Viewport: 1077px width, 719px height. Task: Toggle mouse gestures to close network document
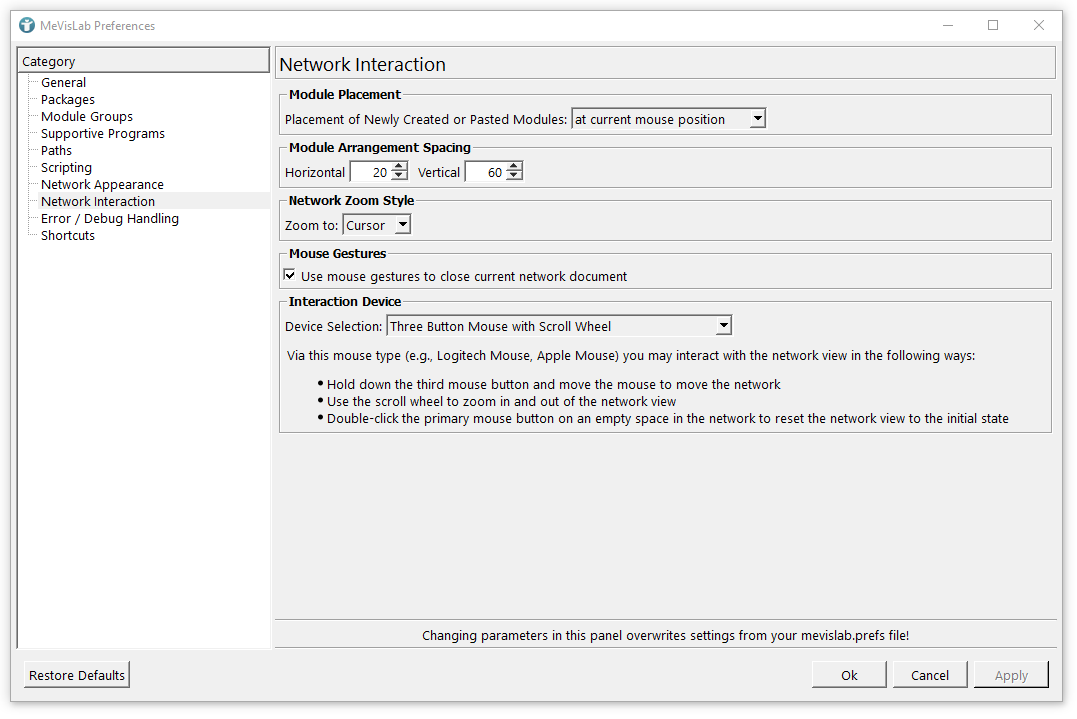pyautogui.click(x=290, y=276)
